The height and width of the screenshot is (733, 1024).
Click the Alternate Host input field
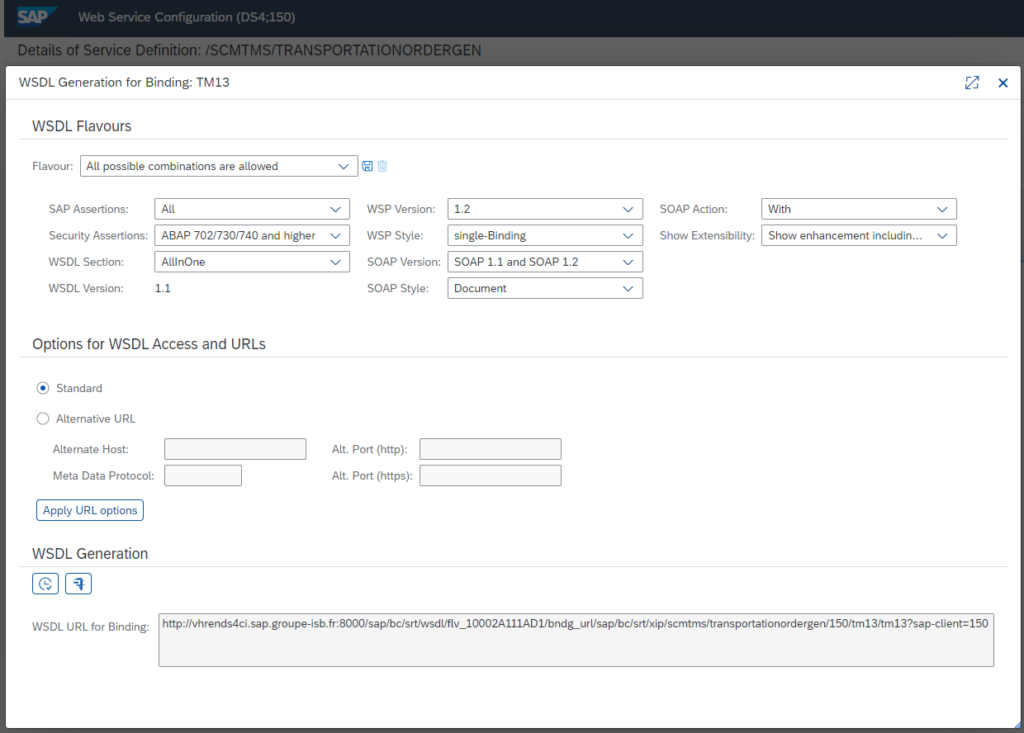point(235,449)
